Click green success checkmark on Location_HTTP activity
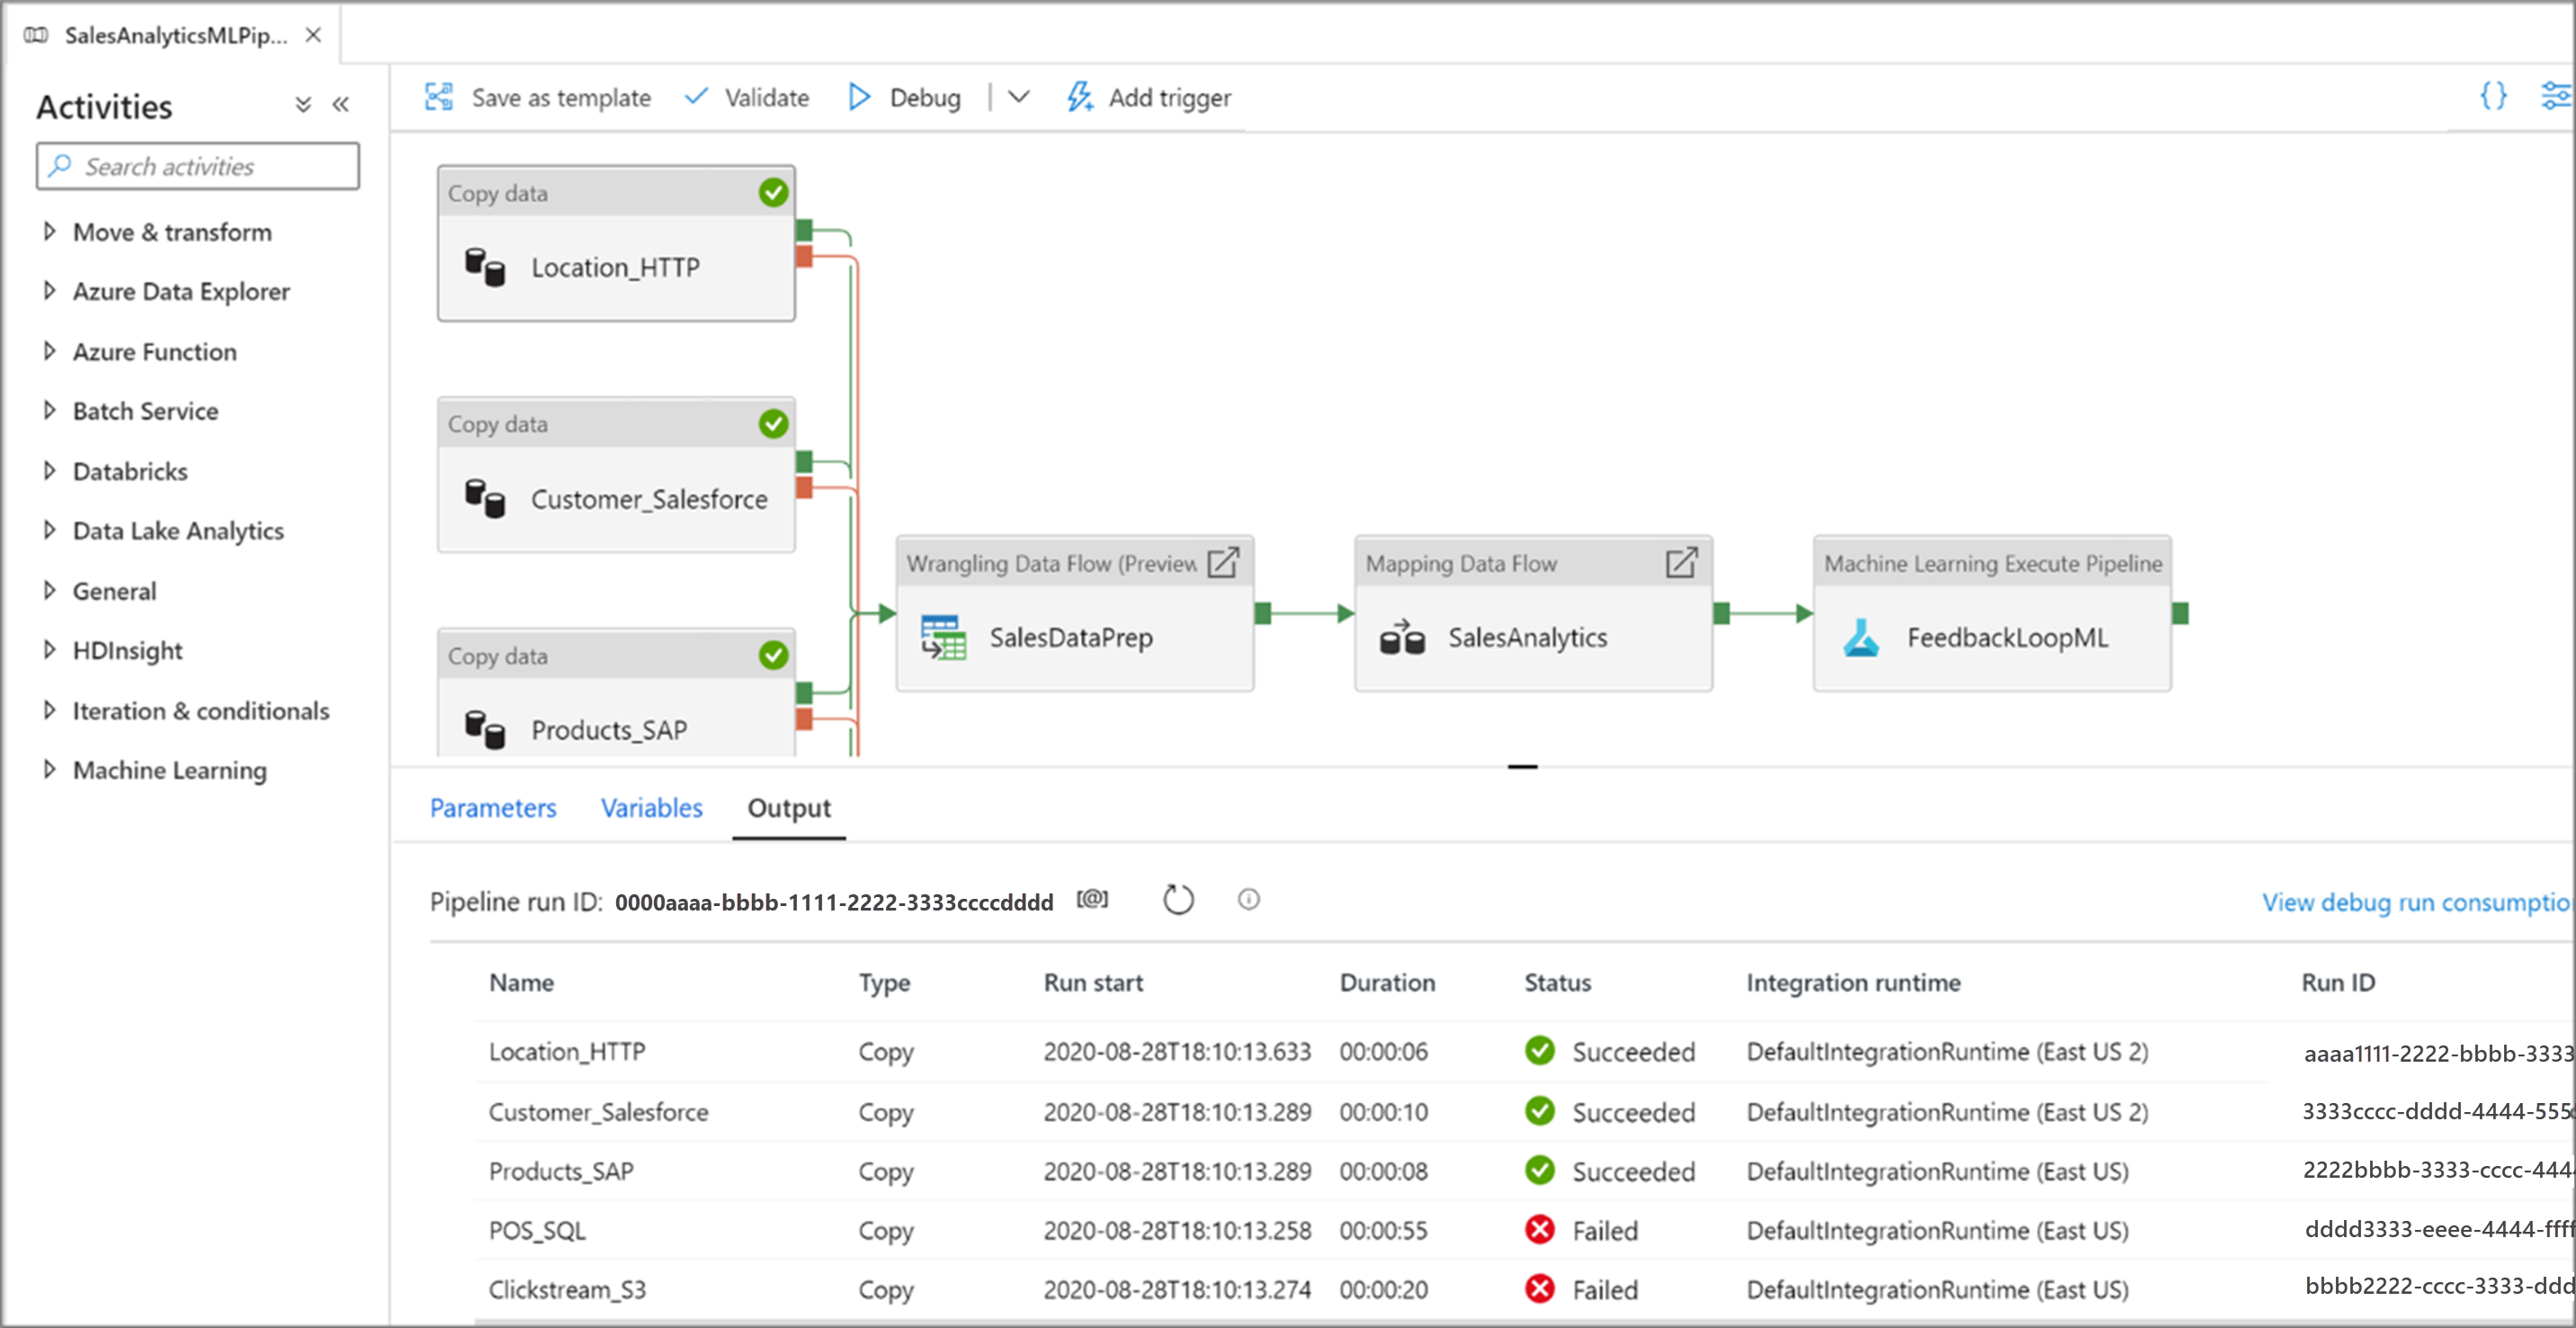The image size is (2576, 1328). coord(773,192)
